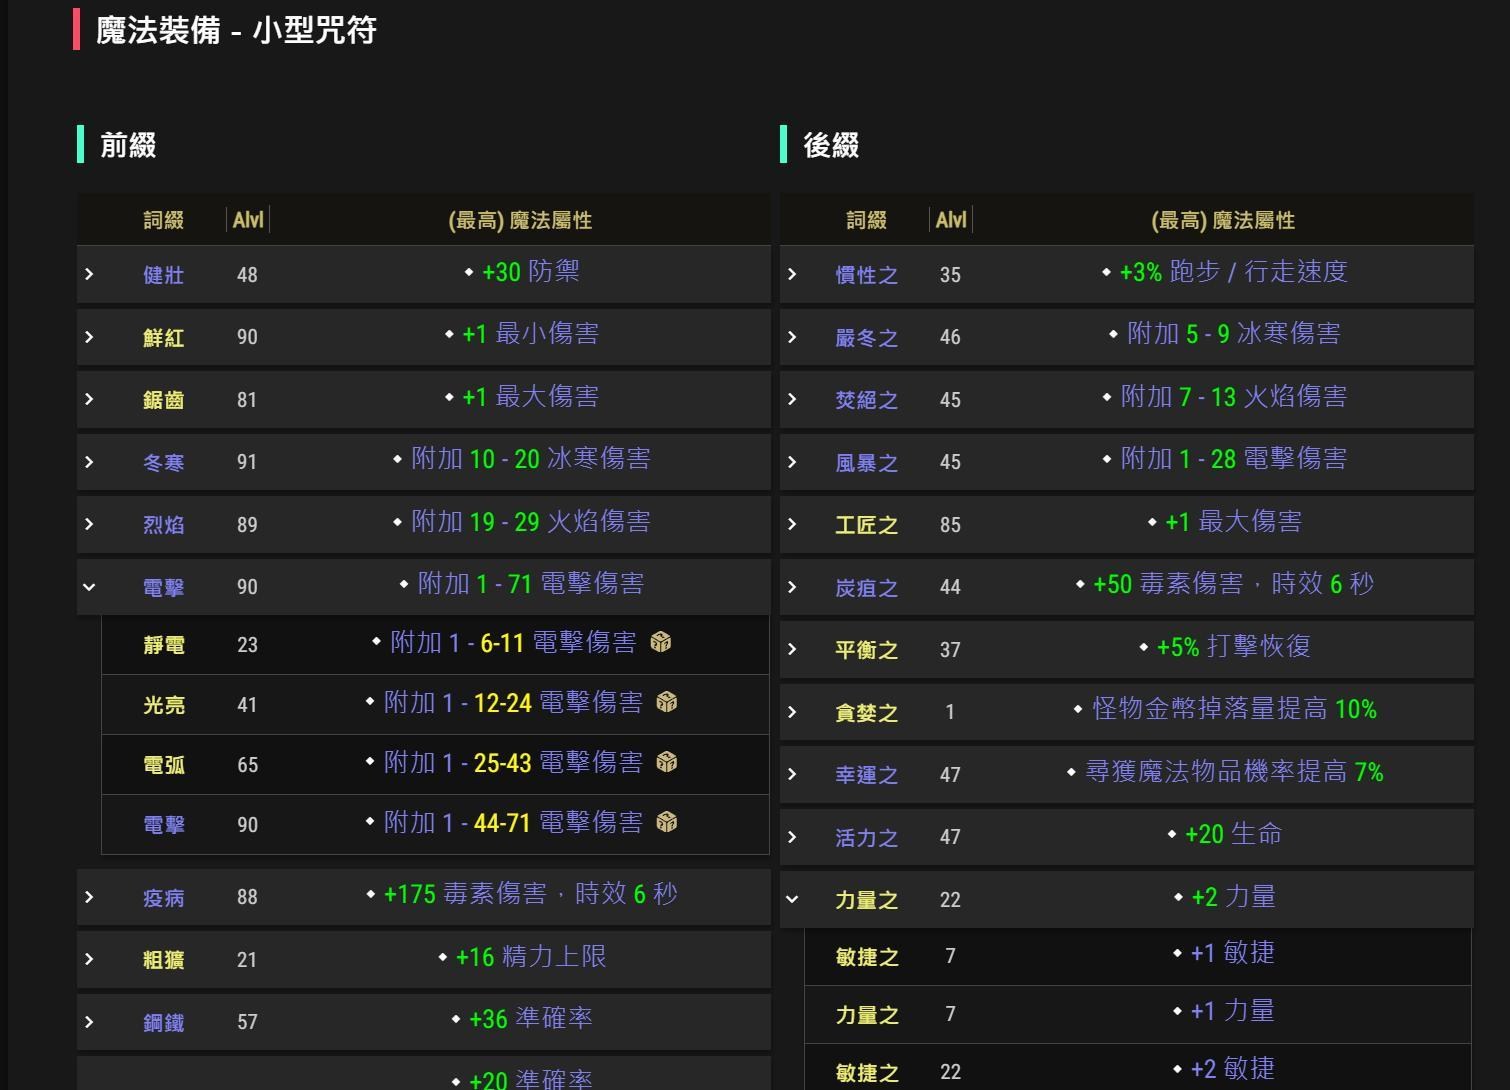The width and height of the screenshot is (1510, 1090).
Task: Collapse the expanded 力量之 suffix group
Action: coord(792,899)
